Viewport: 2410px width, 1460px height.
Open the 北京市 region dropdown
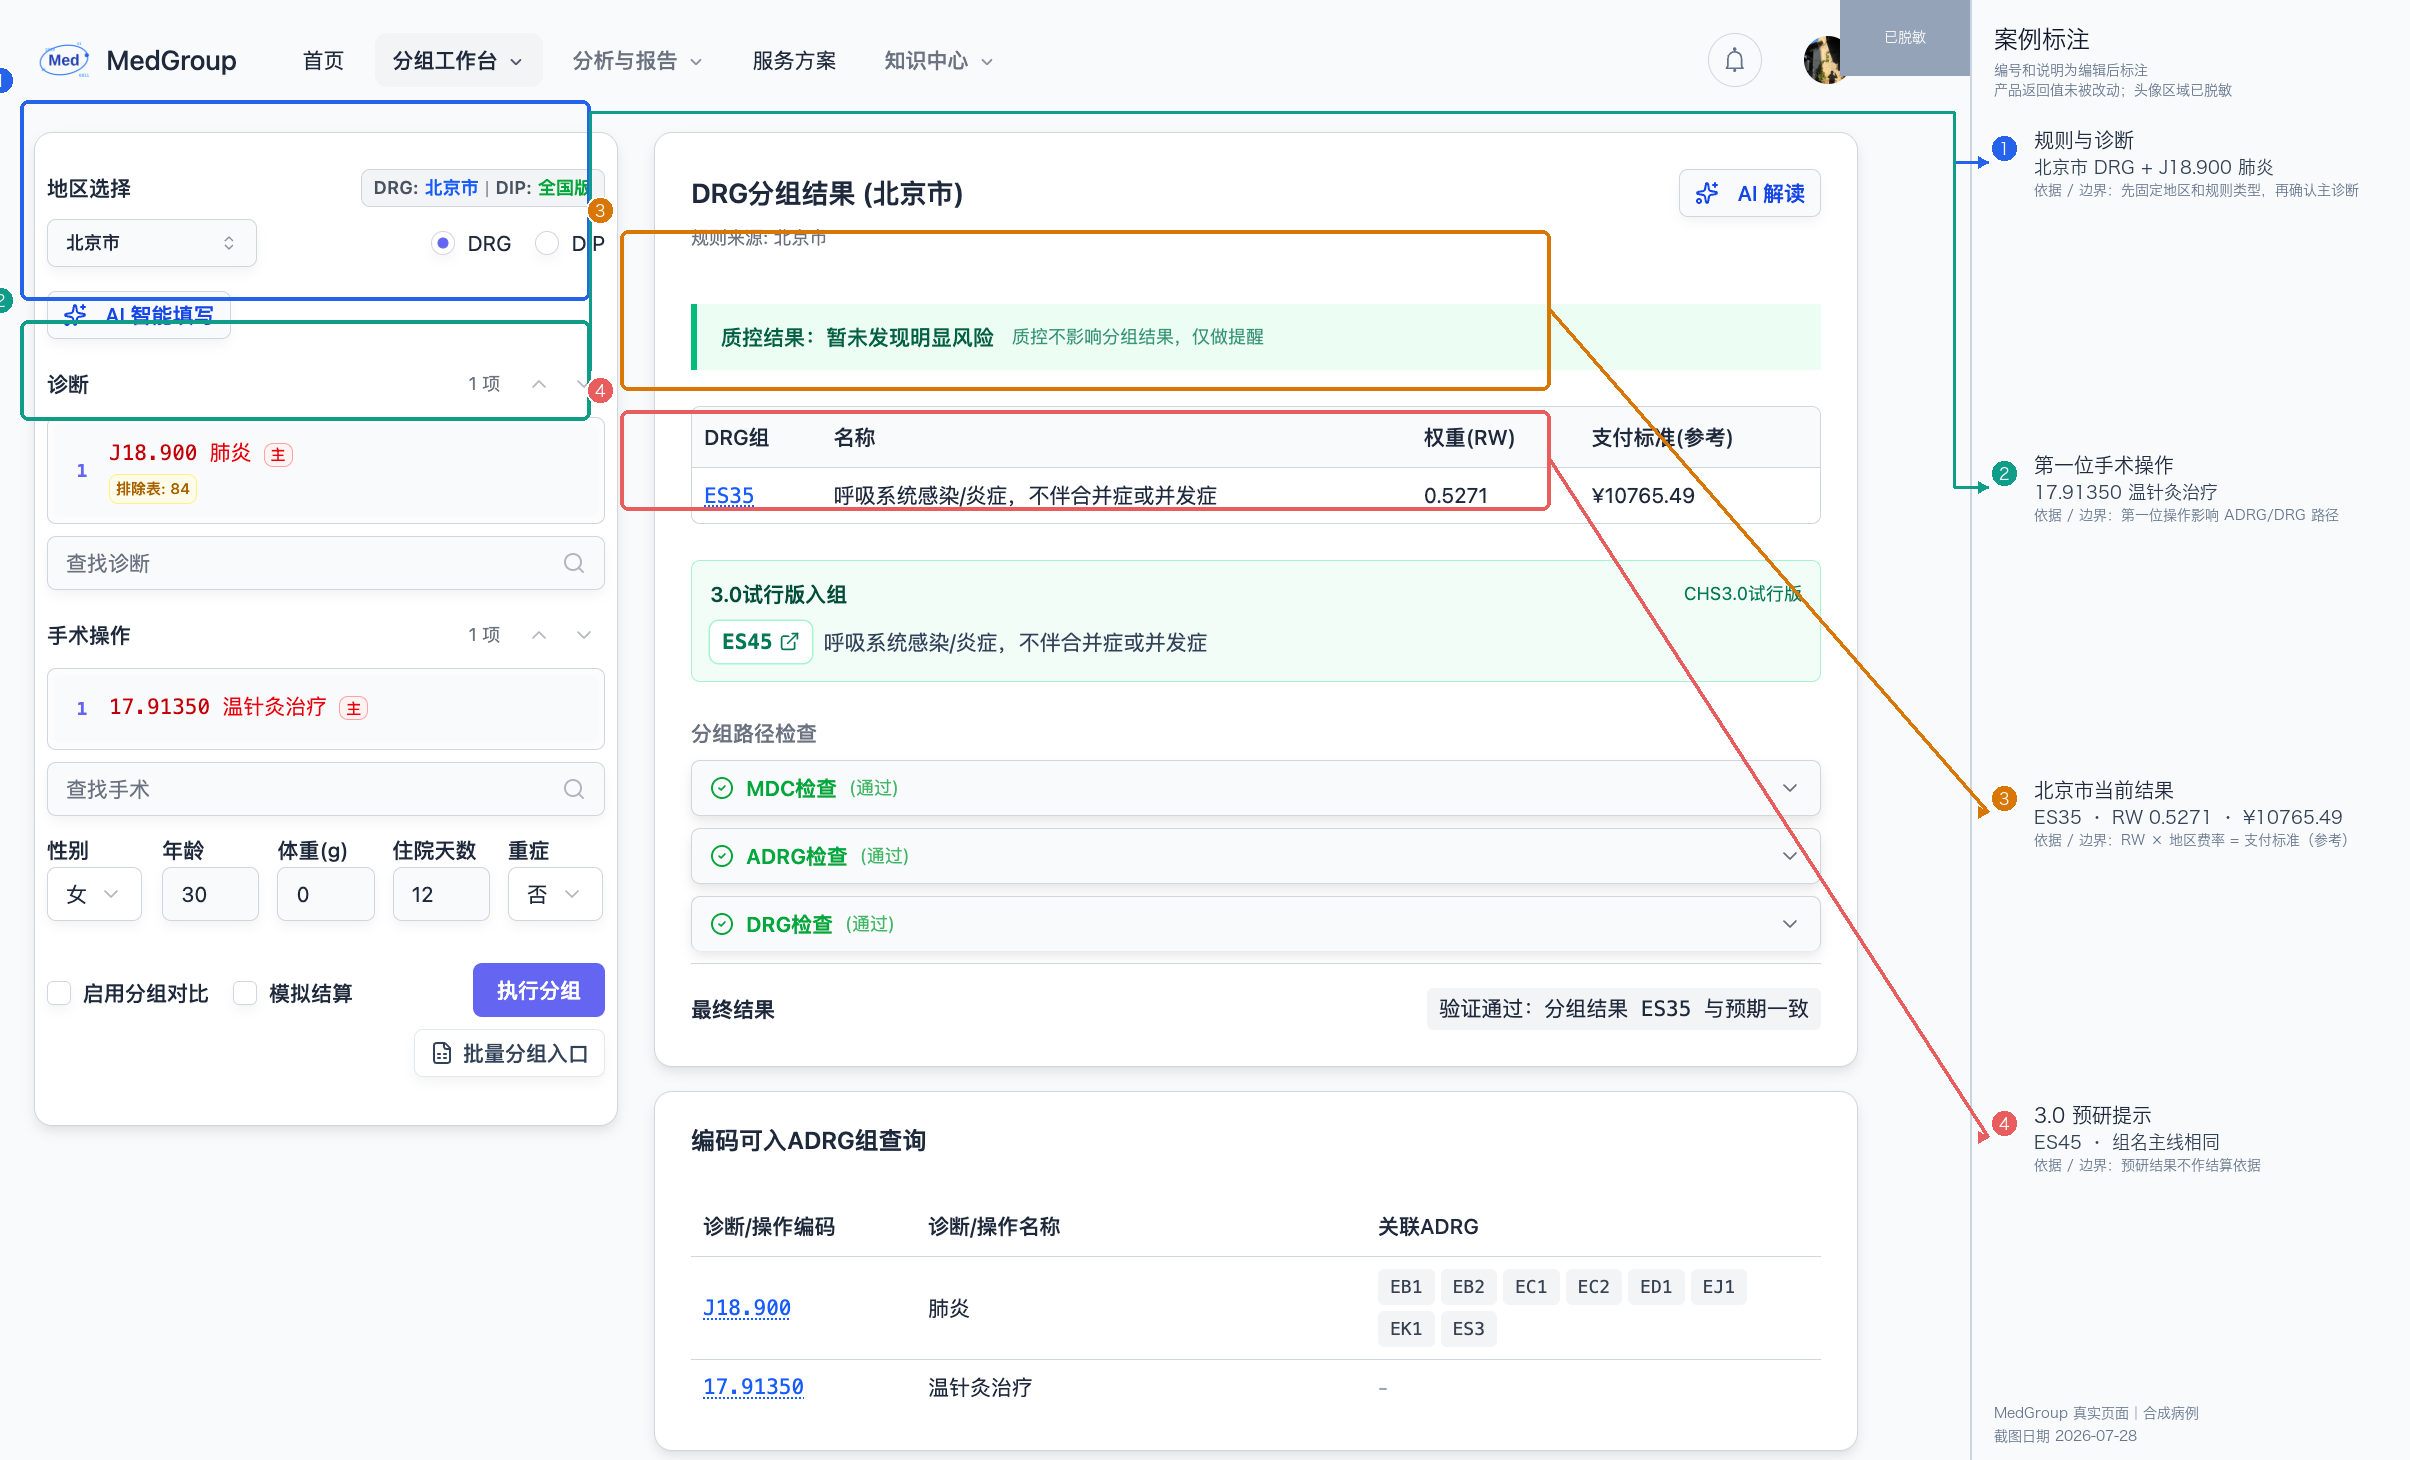click(x=152, y=243)
